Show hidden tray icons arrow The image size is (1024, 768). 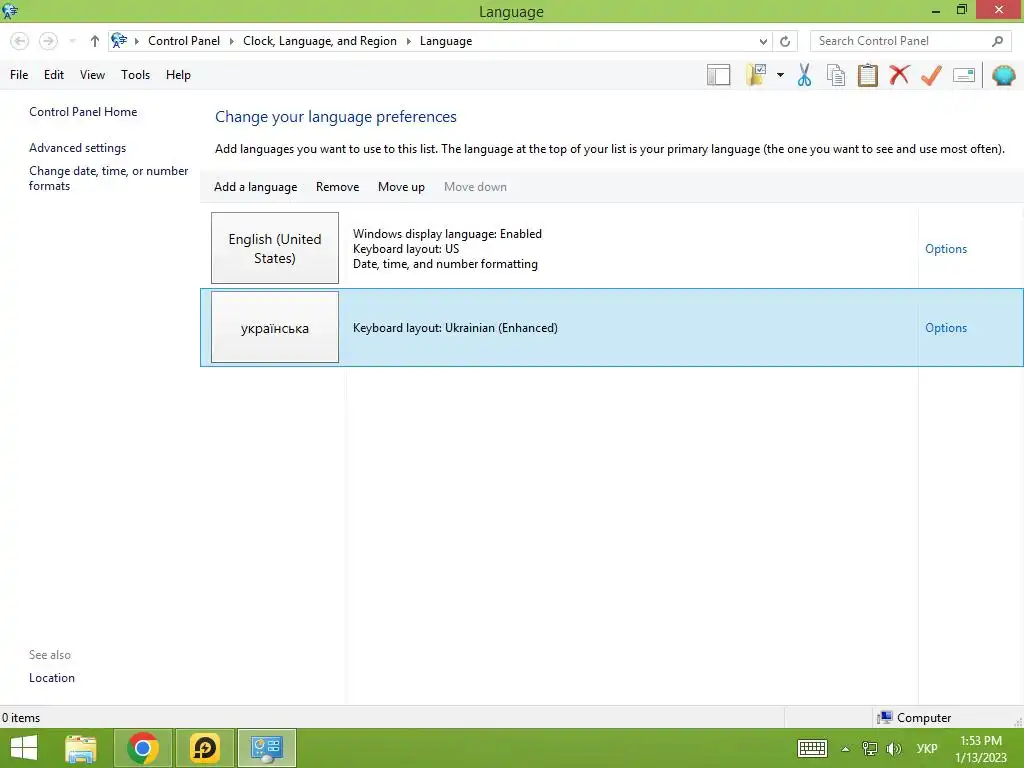845,749
